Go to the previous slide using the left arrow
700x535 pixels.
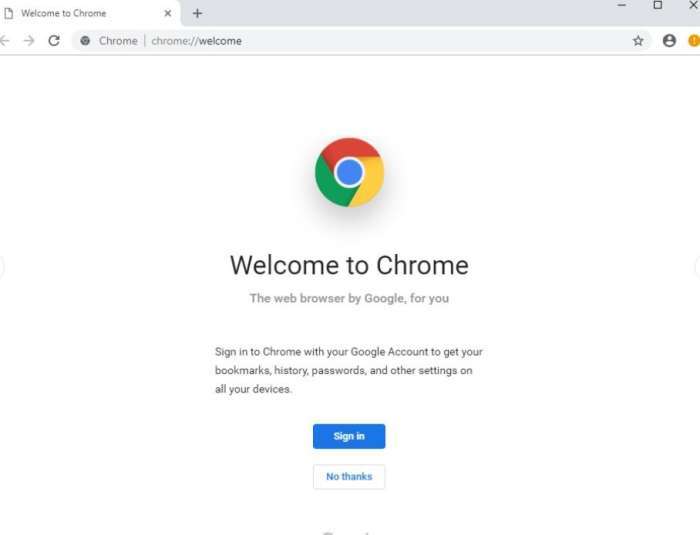coord(2,267)
